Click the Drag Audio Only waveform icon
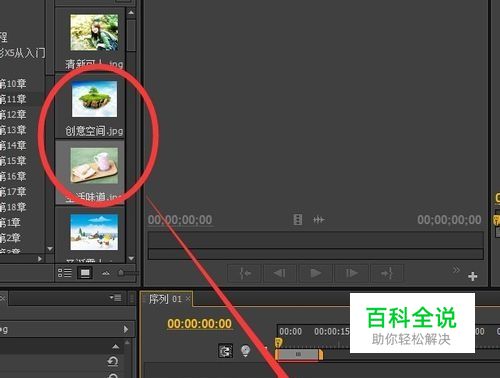Image resolution: width=500 pixels, height=378 pixels. pos(318,220)
